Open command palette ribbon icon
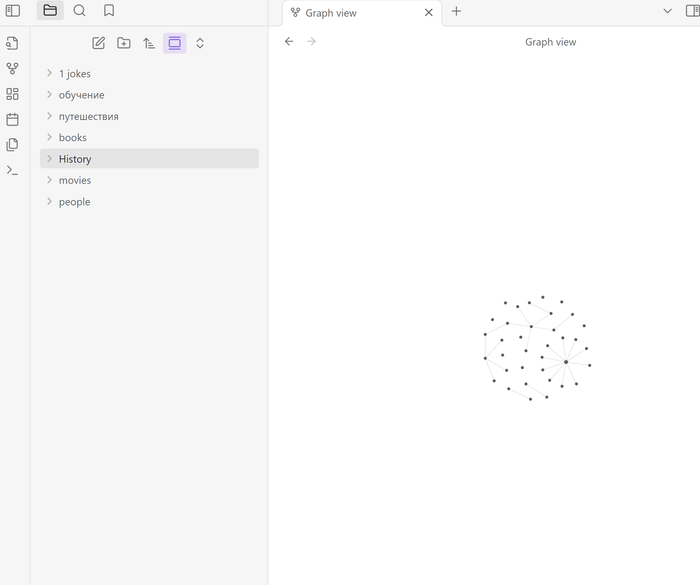Screen dimensions: 700x585 [12, 170]
